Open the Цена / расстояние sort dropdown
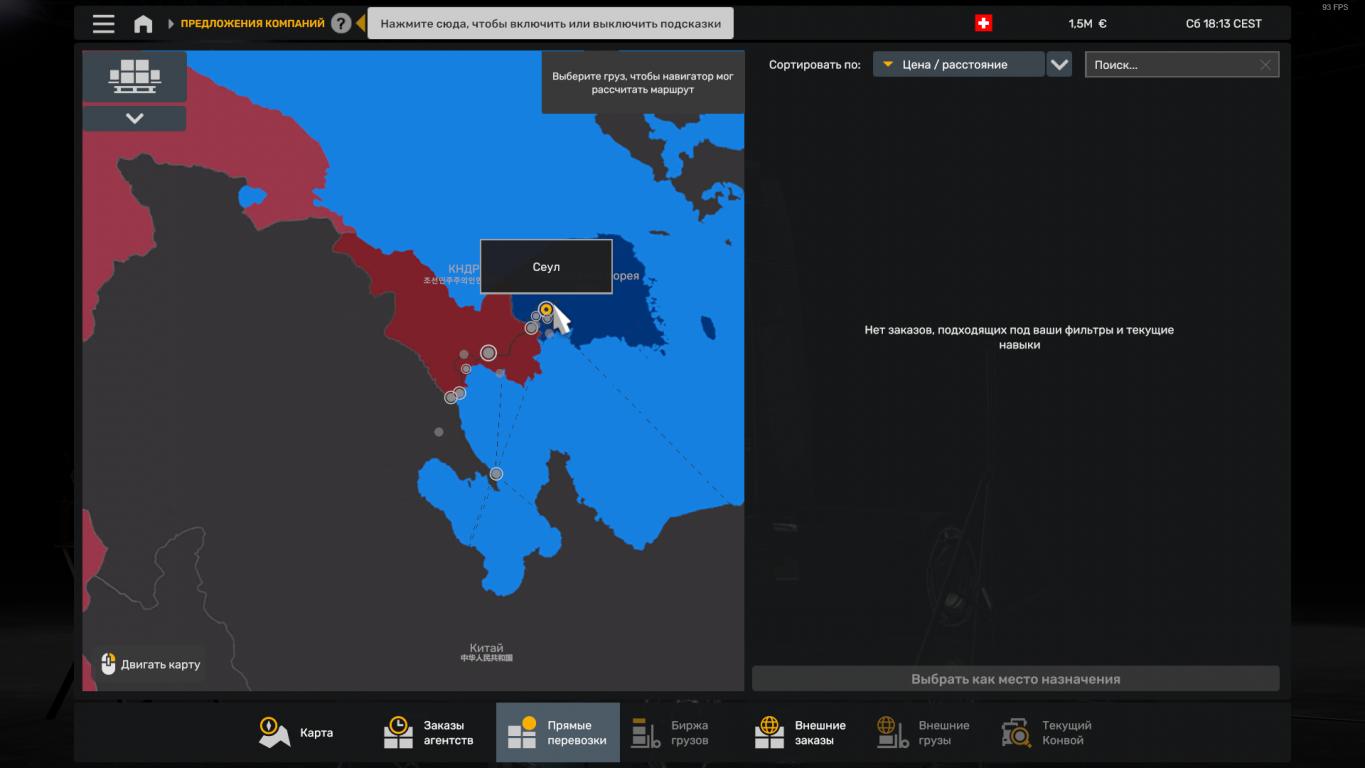Image resolution: width=1365 pixels, height=768 pixels. click(957, 65)
